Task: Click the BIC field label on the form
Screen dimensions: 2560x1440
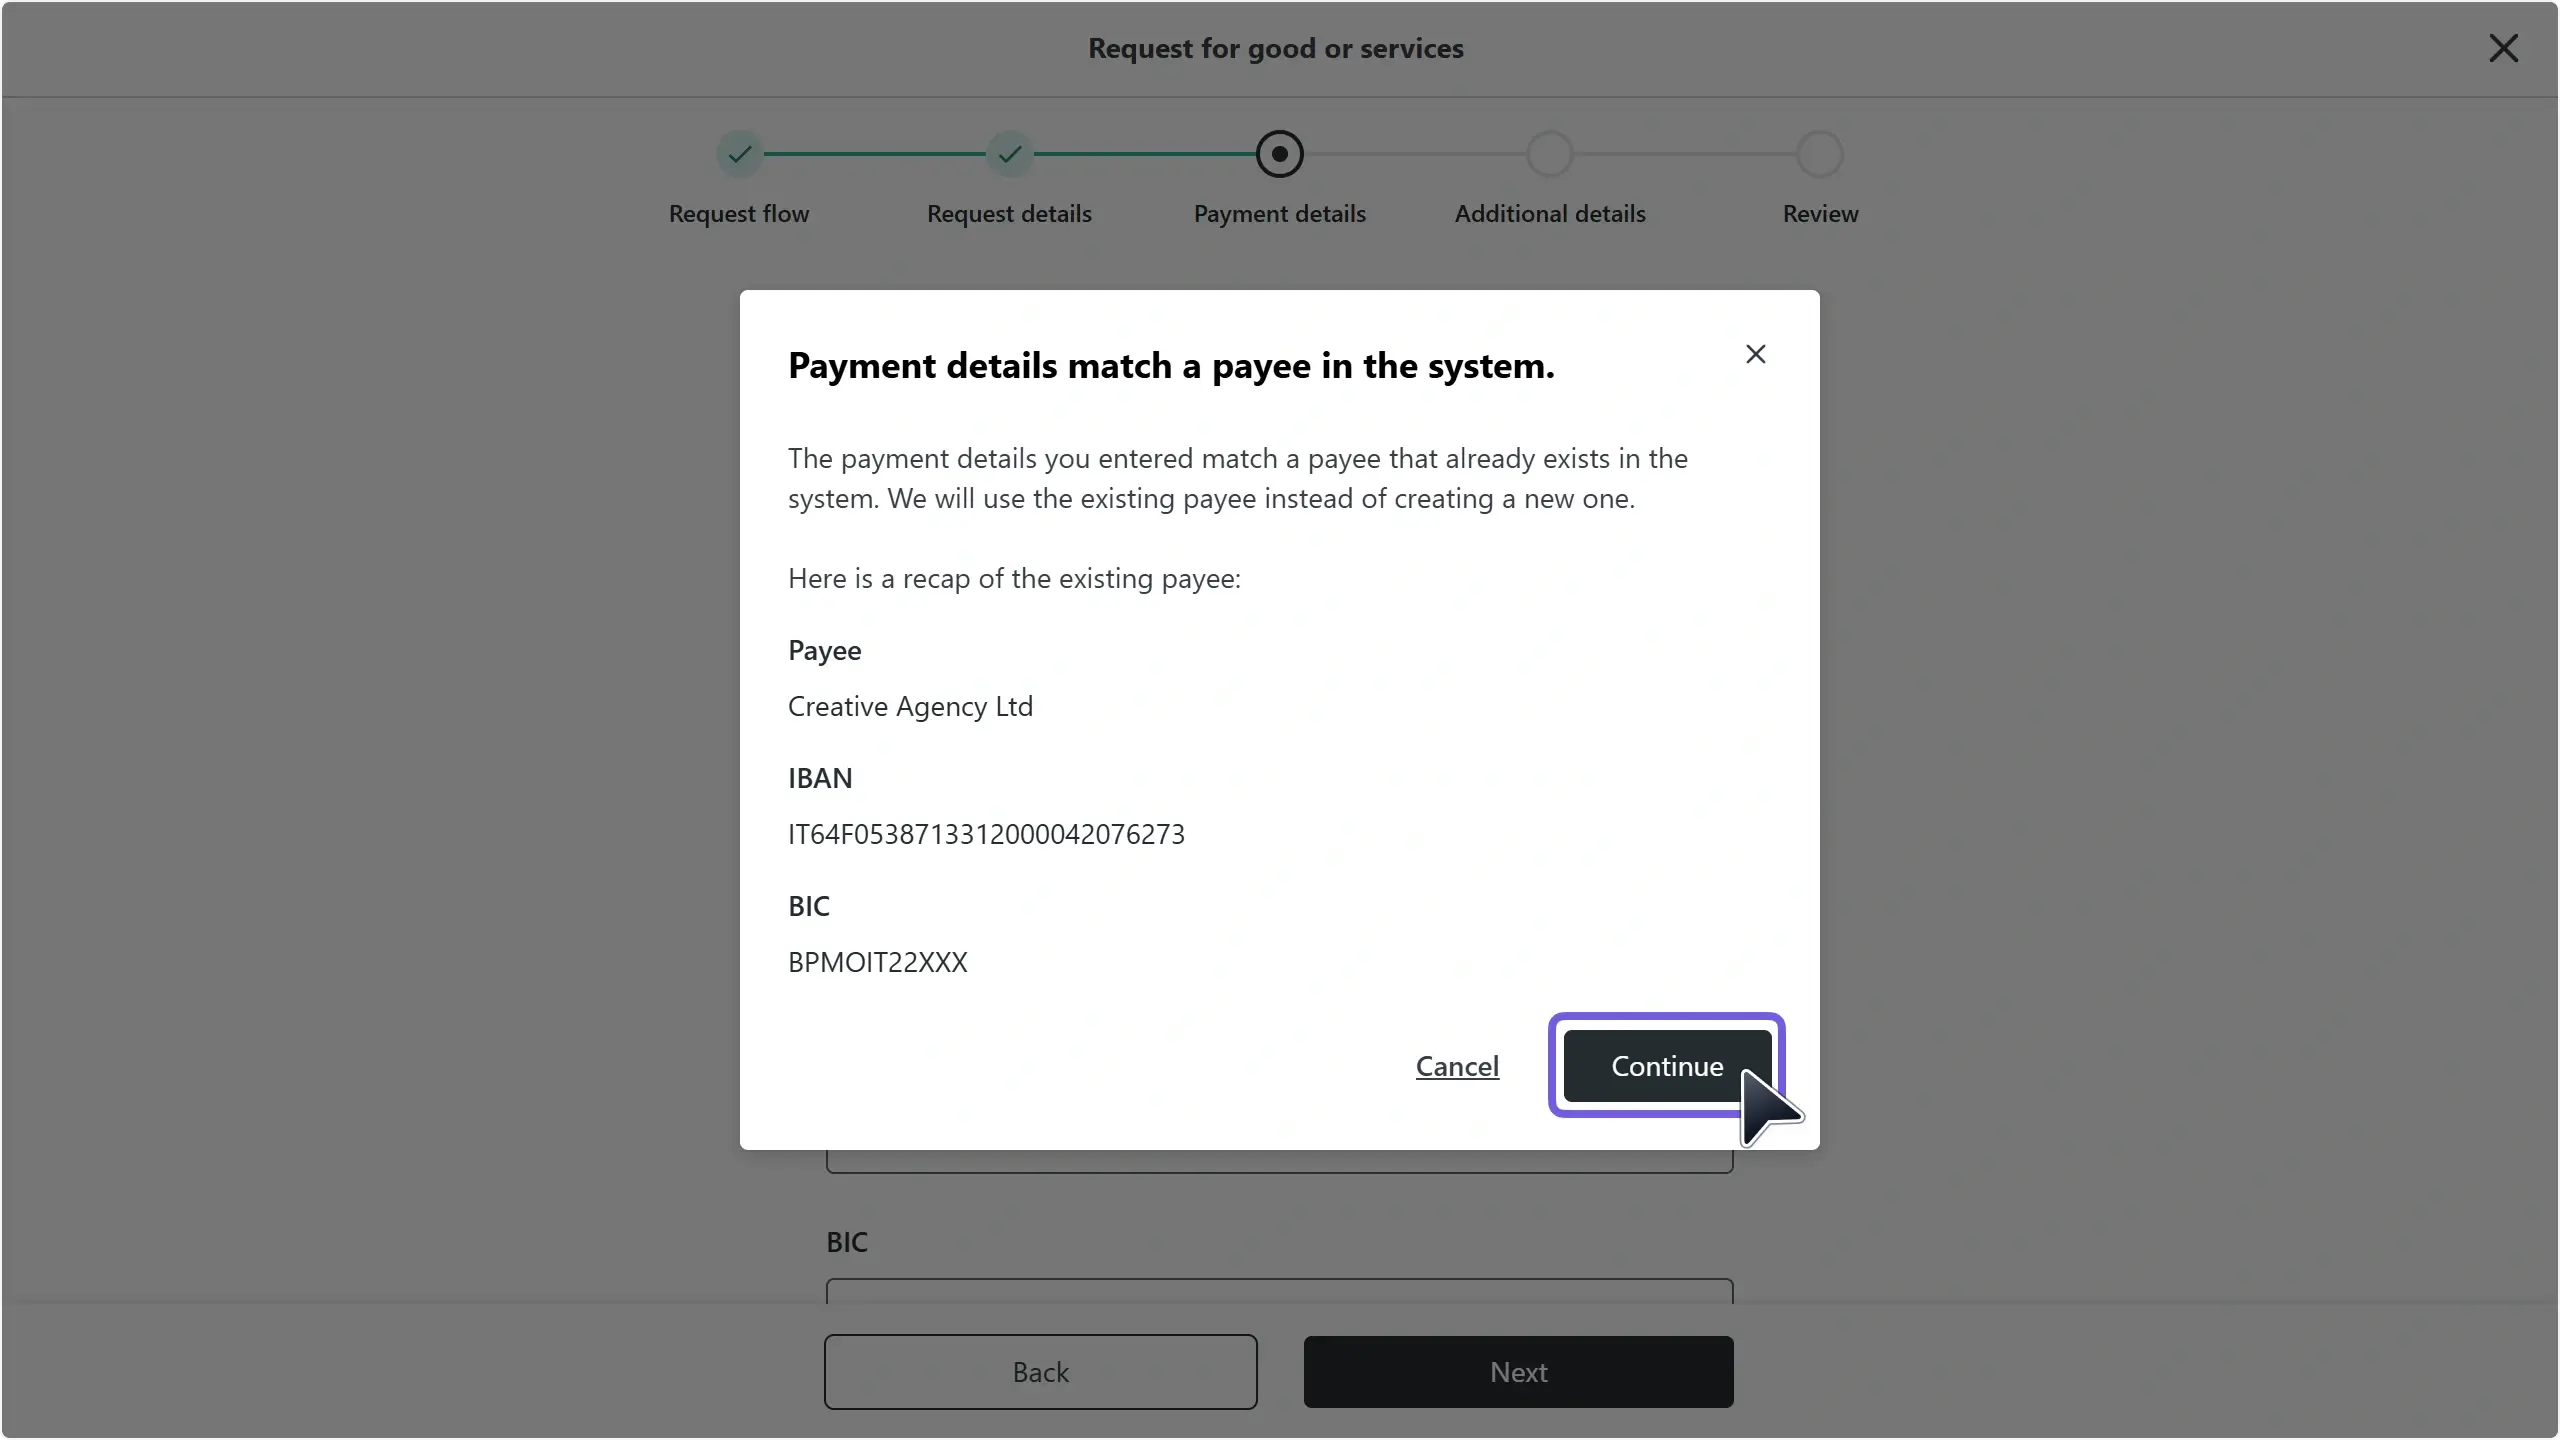Action: pyautogui.click(x=847, y=1242)
